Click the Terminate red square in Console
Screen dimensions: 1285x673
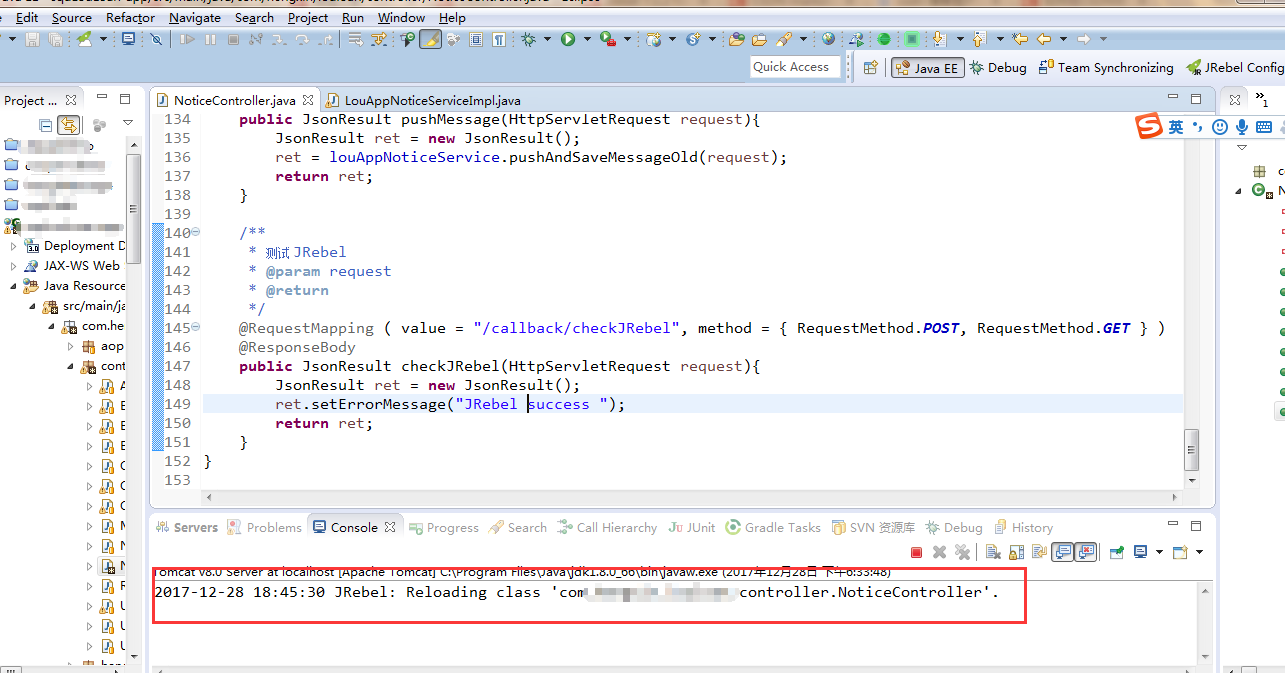[x=916, y=552]
